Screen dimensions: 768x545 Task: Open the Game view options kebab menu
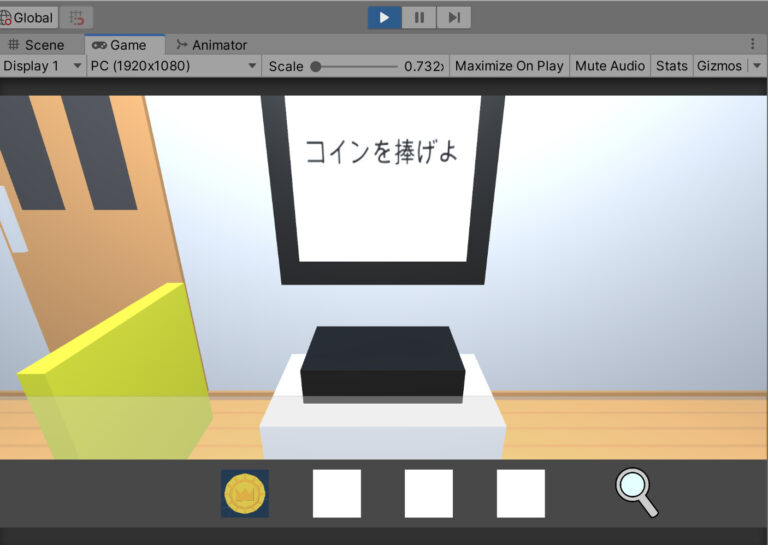point(752,44)
